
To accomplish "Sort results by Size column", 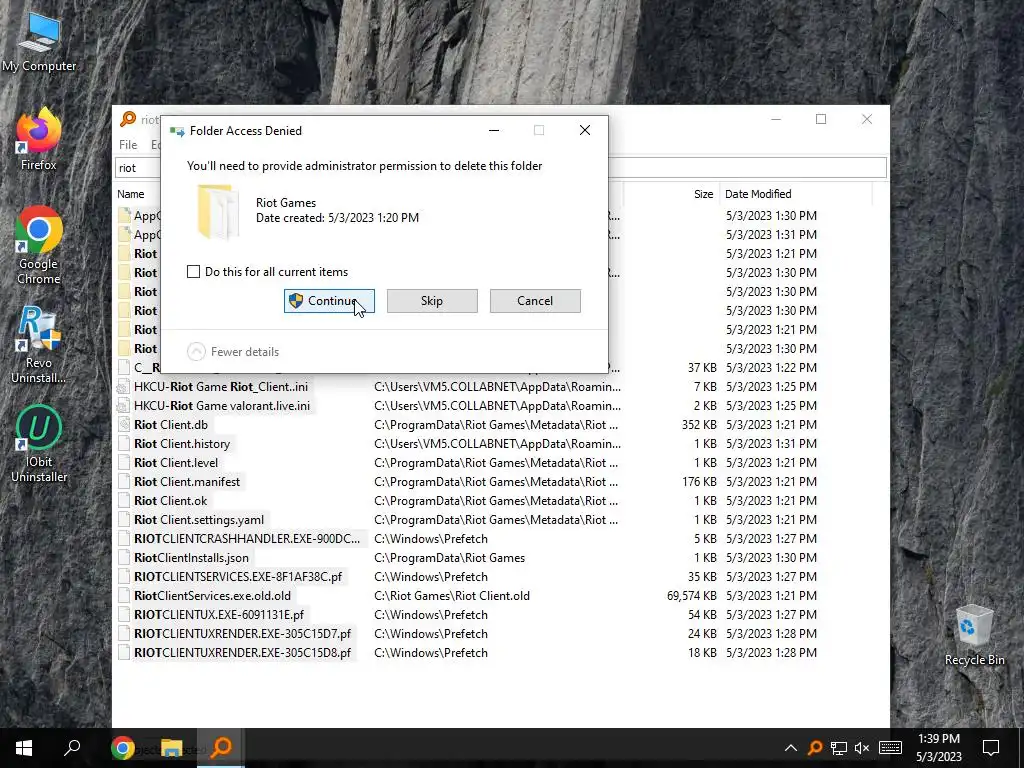I will tap(703, 194).
